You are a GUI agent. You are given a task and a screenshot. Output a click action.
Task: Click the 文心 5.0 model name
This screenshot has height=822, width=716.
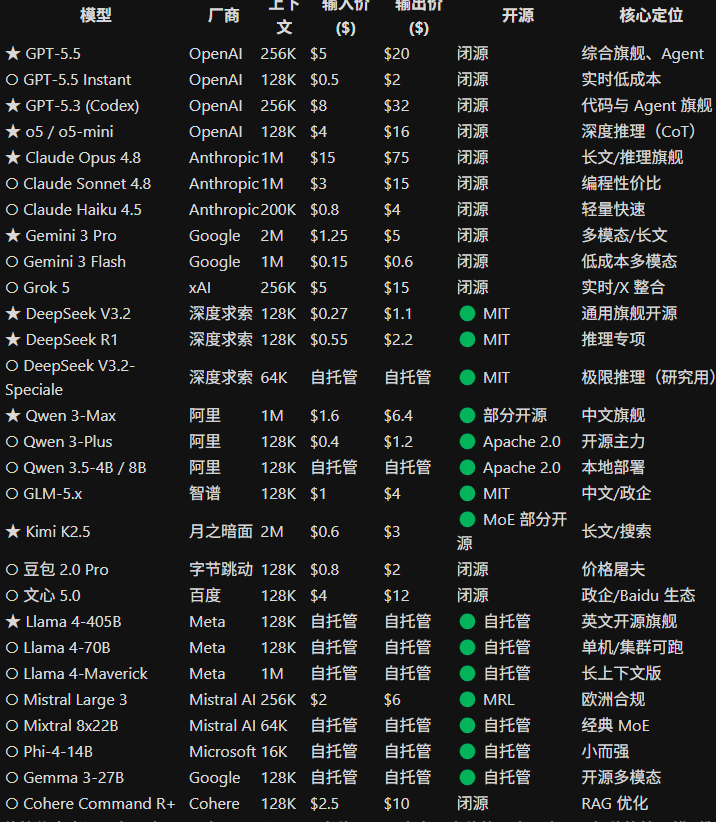coord(52,596)
